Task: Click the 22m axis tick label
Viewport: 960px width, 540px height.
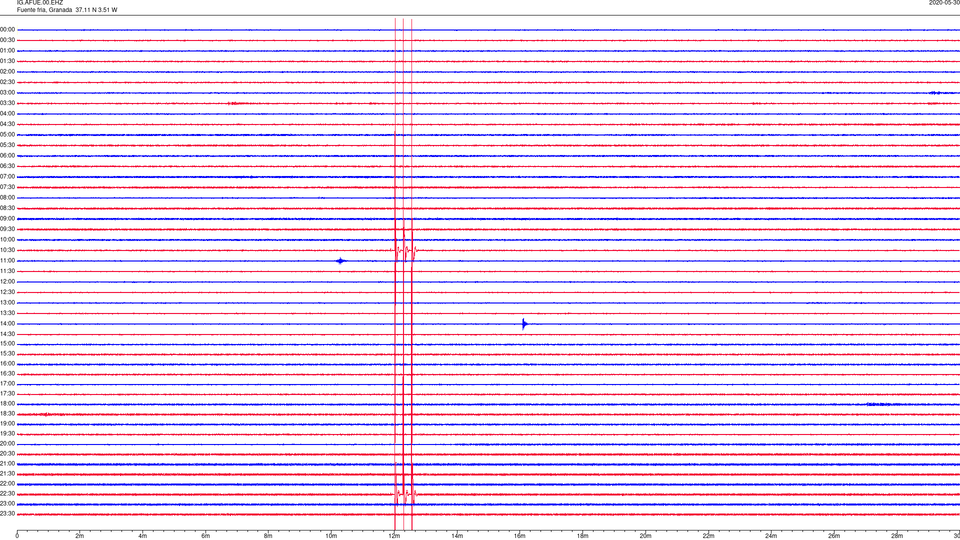Action: click(708, 536)
